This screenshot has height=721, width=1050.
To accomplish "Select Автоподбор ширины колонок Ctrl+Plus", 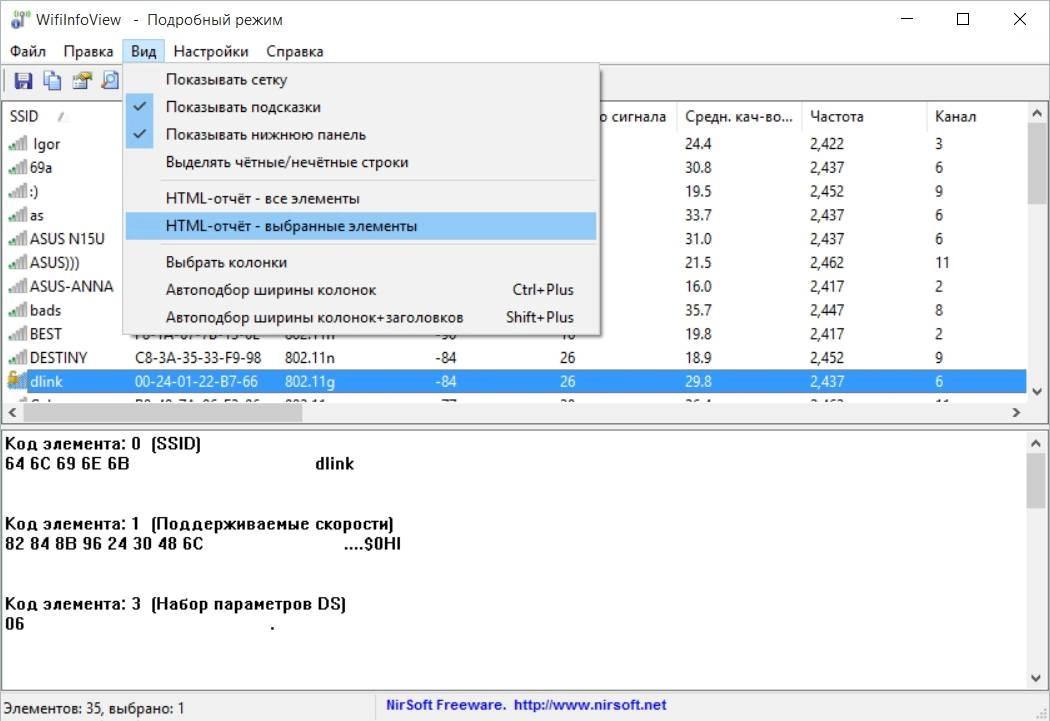I will point(361,290).
